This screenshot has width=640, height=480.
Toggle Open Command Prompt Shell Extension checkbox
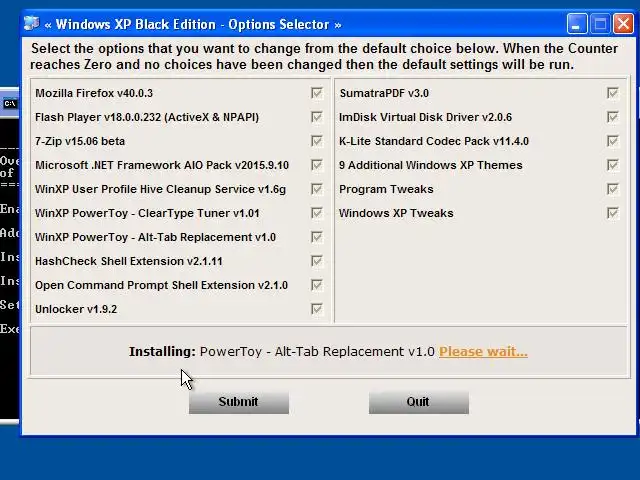pyautogui.click(x=317, y=285)
